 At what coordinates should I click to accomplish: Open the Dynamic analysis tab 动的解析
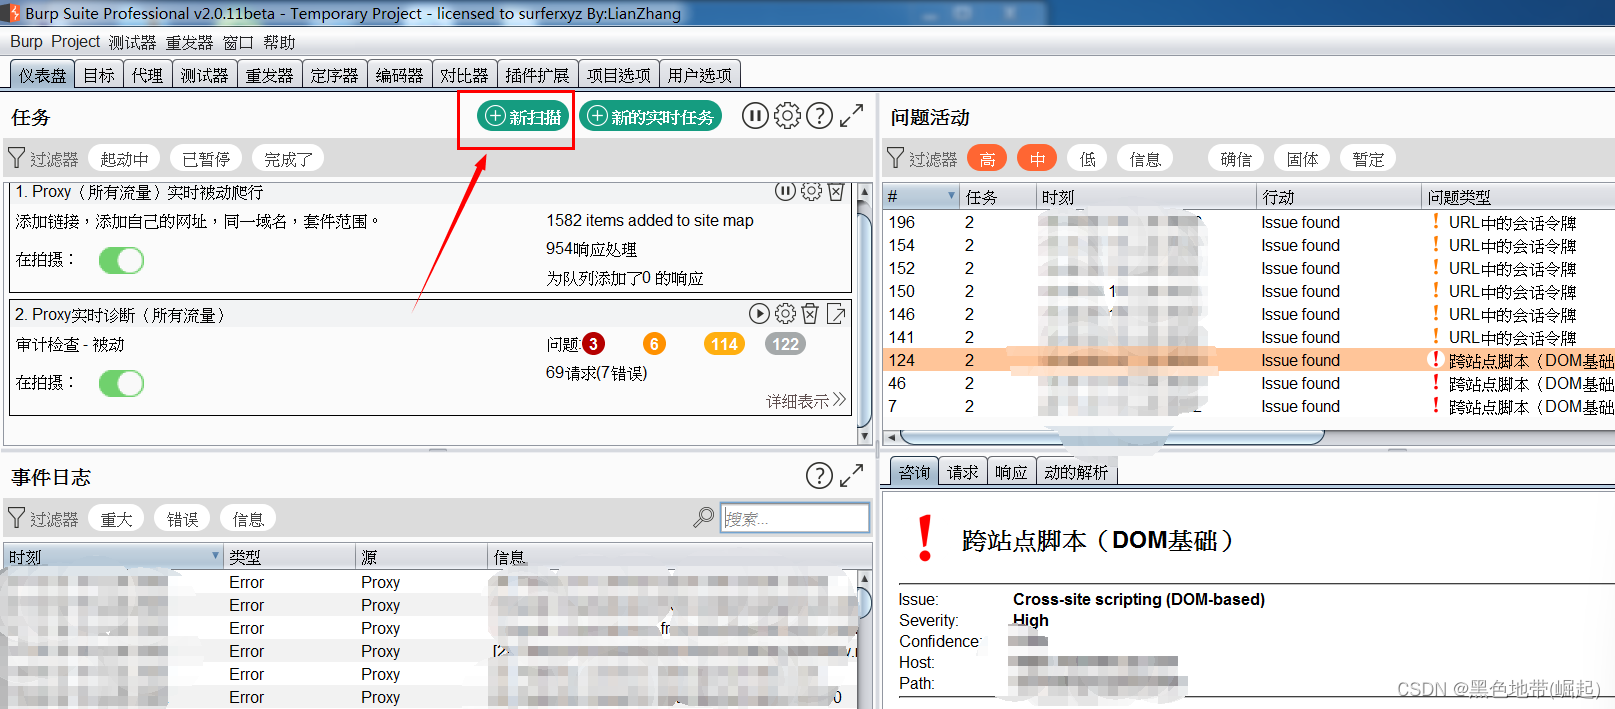point(1076,472)
